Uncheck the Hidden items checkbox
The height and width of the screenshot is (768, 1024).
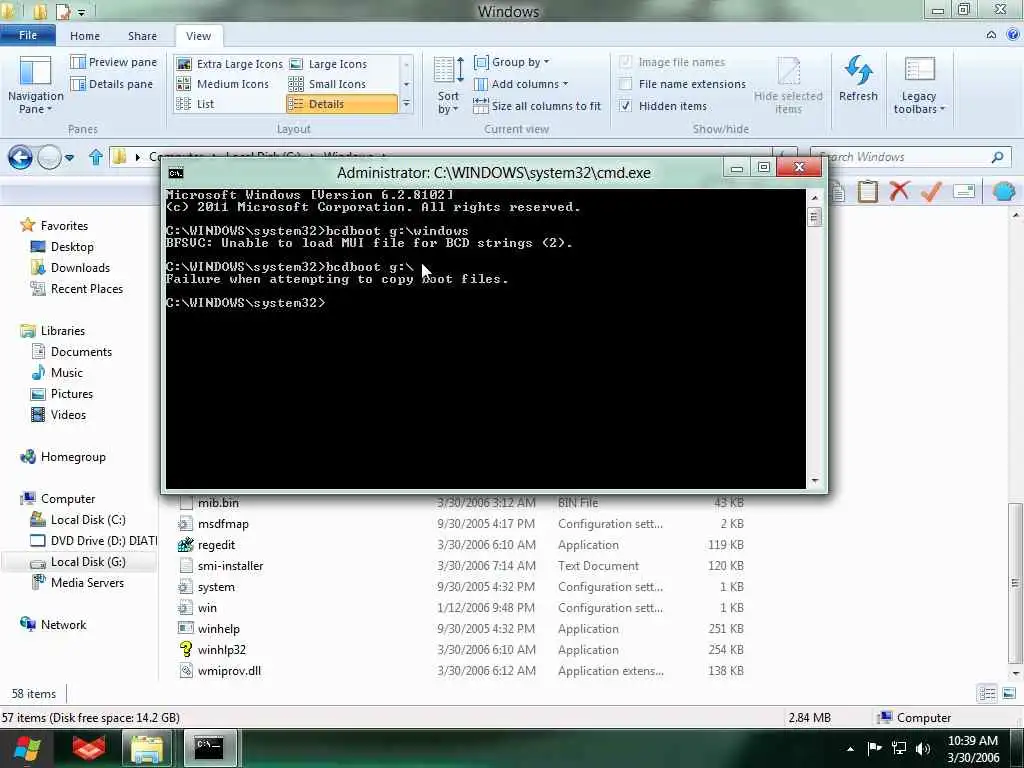[x=625, y=106]
